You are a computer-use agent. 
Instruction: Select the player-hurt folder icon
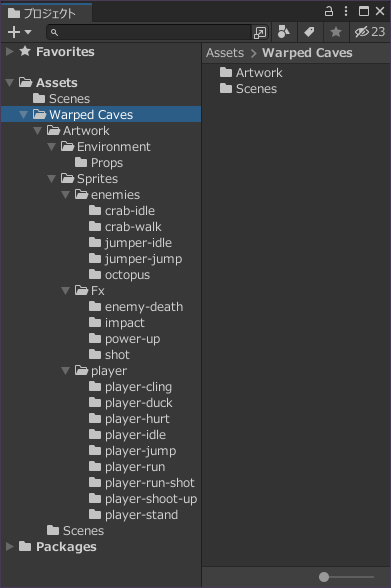(x=95, y=418)
